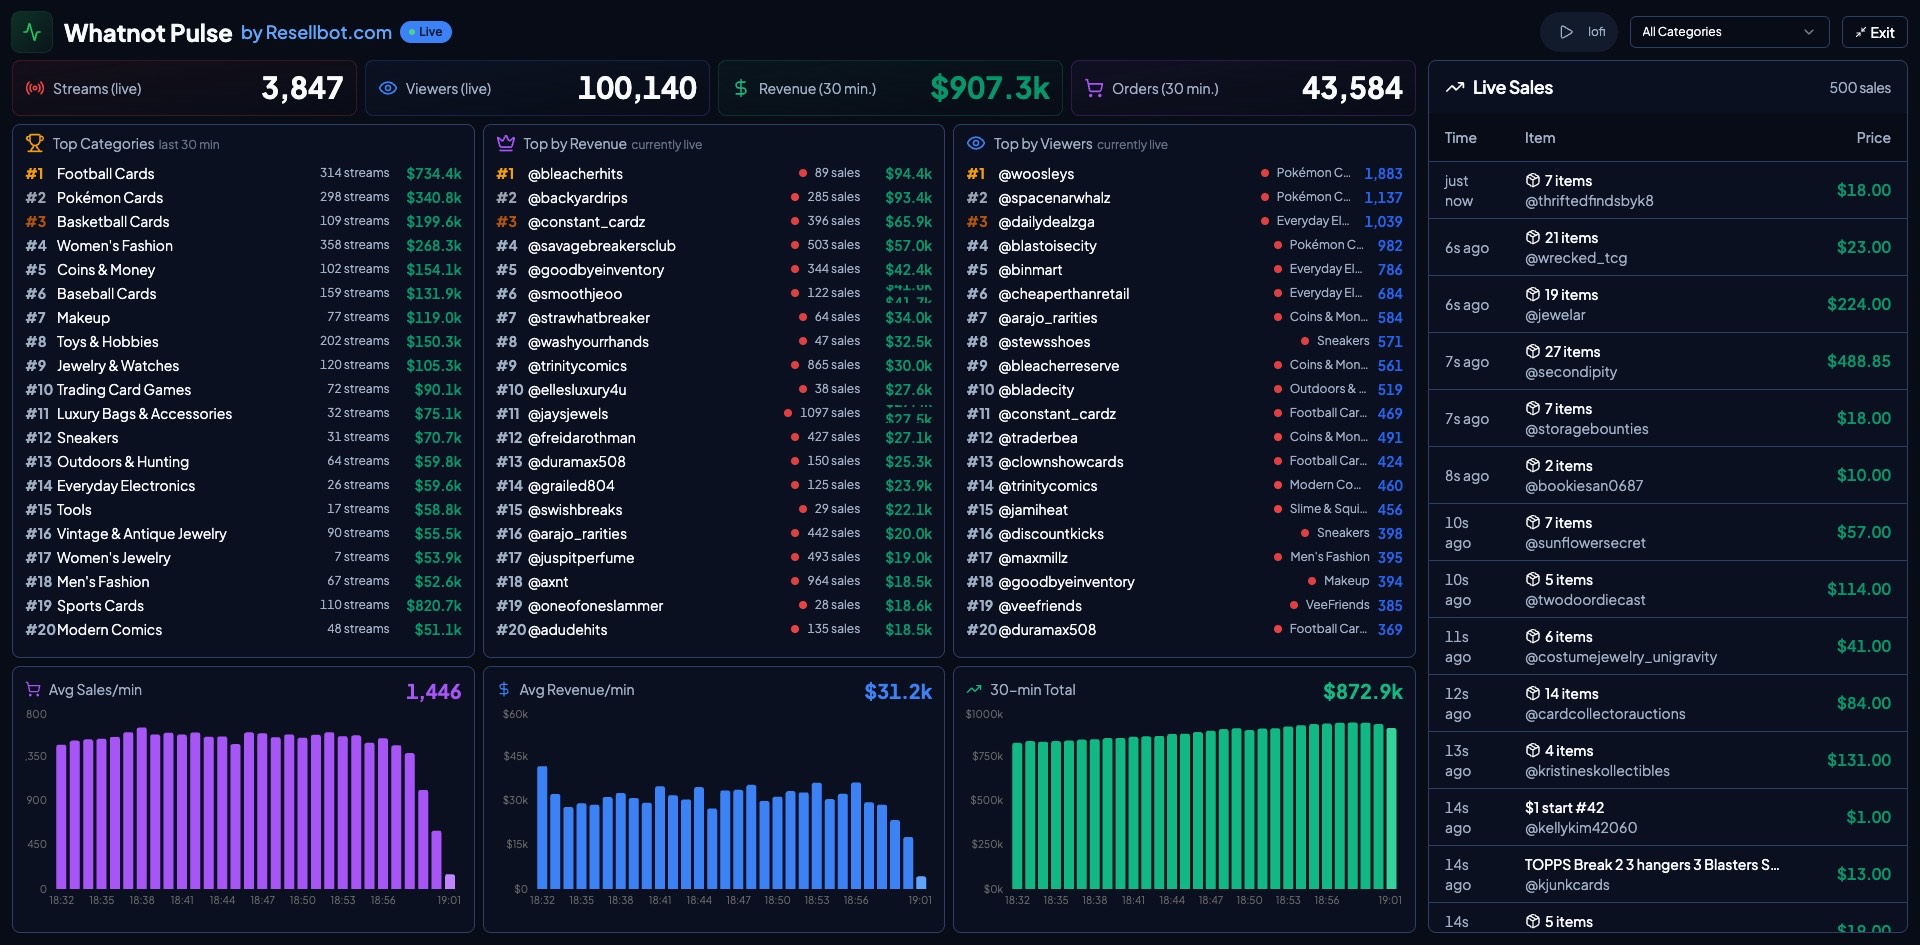Click package icon for 27 items sale
The width and height of the screenshot is (1920, 945).
(x=1532, y=351)
